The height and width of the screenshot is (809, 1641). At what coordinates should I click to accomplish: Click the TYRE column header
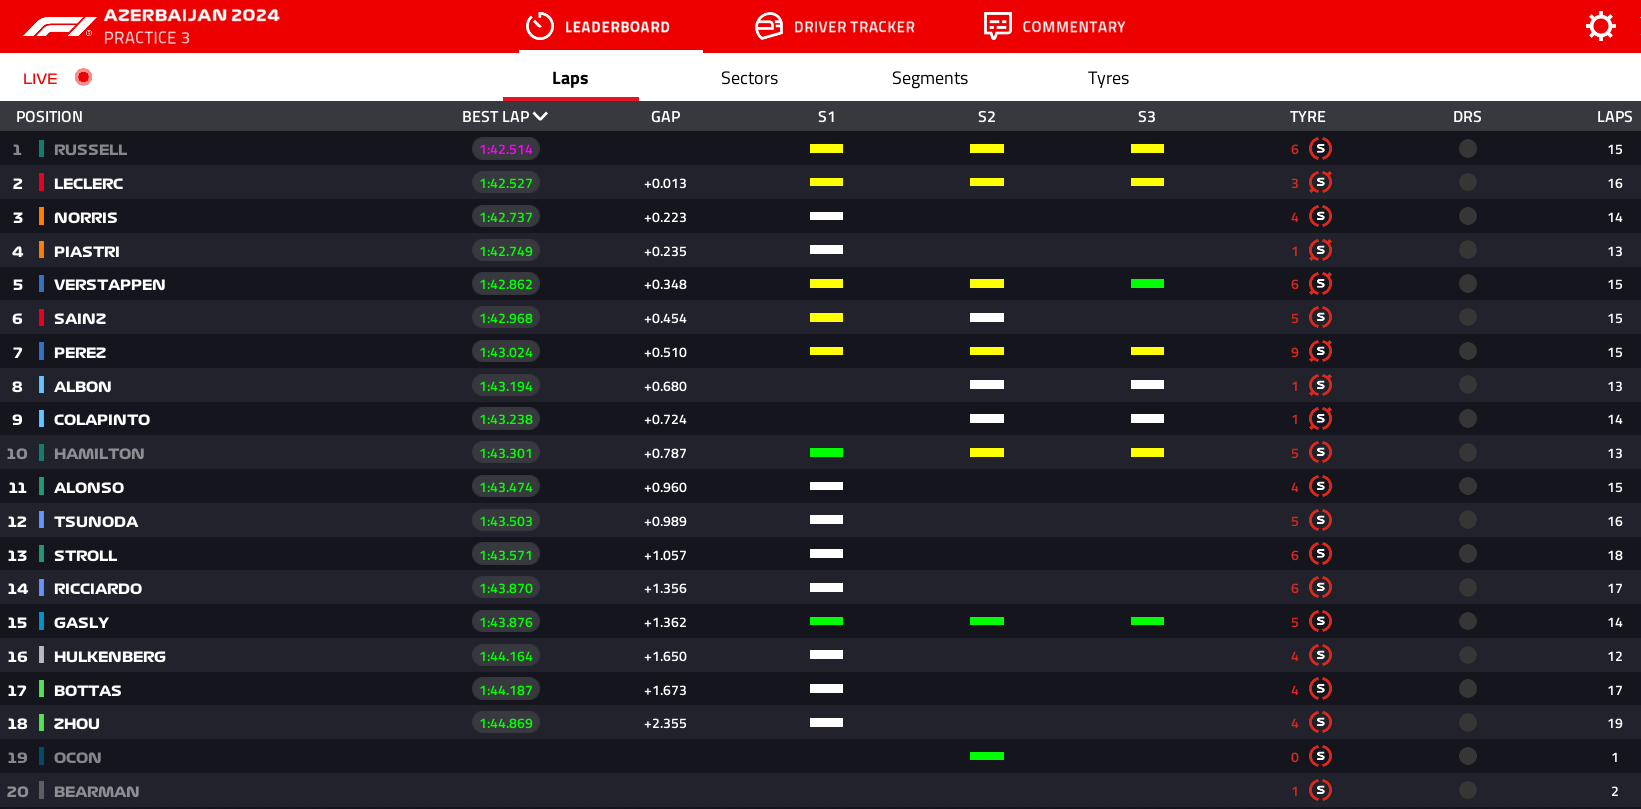[x=1308, y=117]
